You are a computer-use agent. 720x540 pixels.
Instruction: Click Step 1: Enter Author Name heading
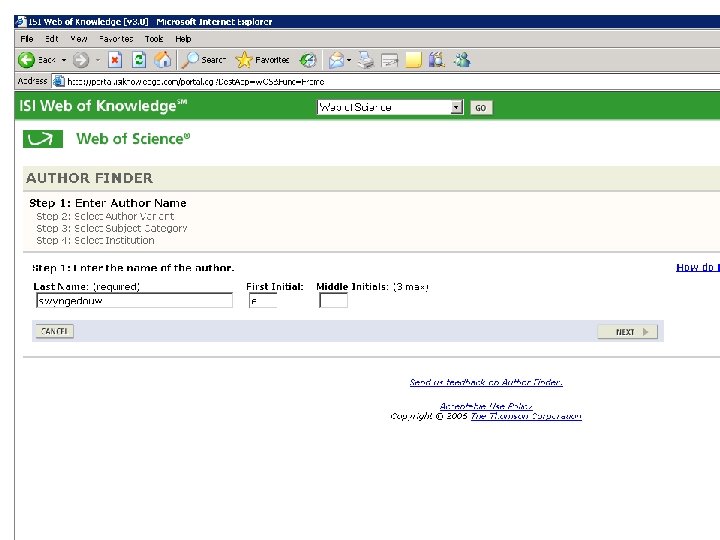coord(108,203)
